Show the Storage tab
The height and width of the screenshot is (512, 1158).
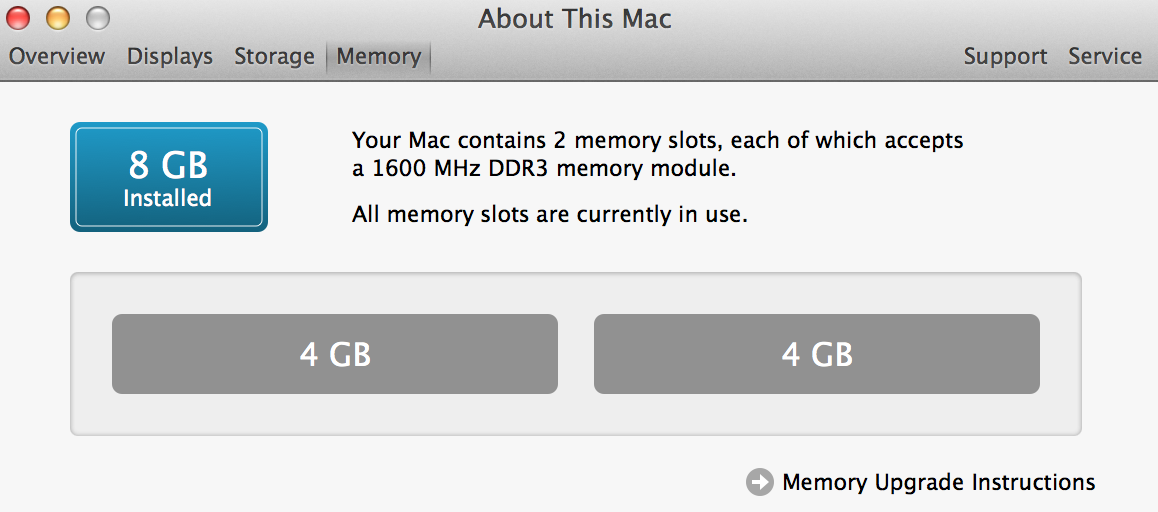274,57
